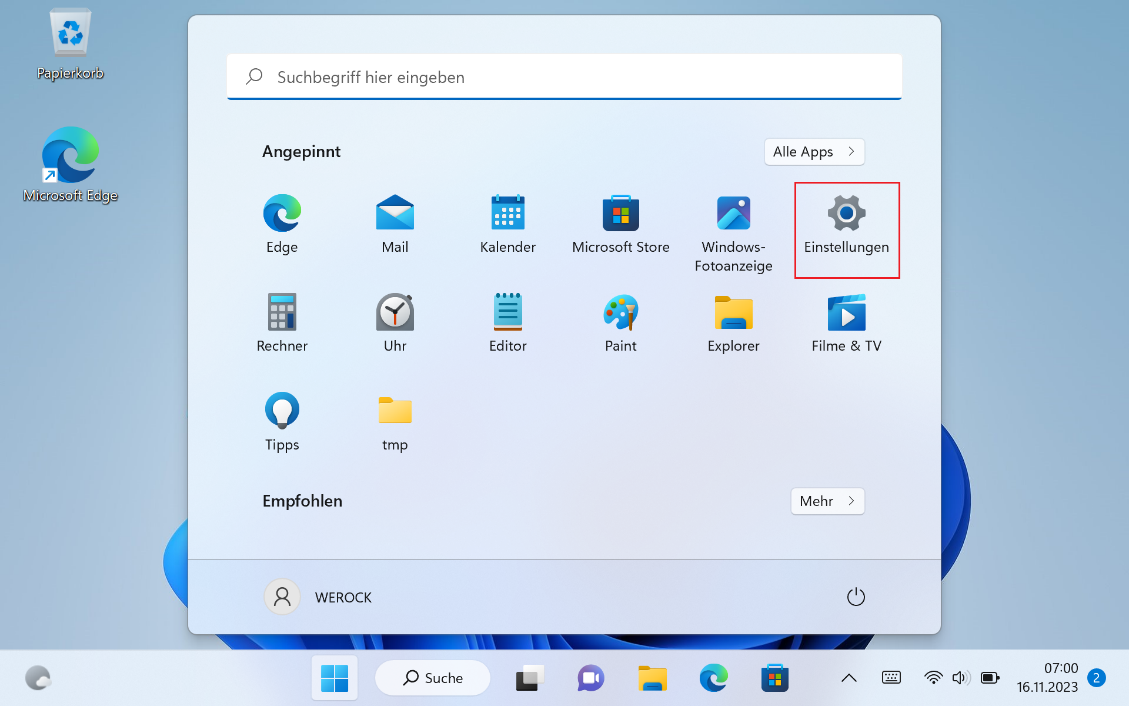Image resolution: width=1129 pixels, height=706 pixels.
Task: Click the power button in Start menu
Action: (855, 597)
